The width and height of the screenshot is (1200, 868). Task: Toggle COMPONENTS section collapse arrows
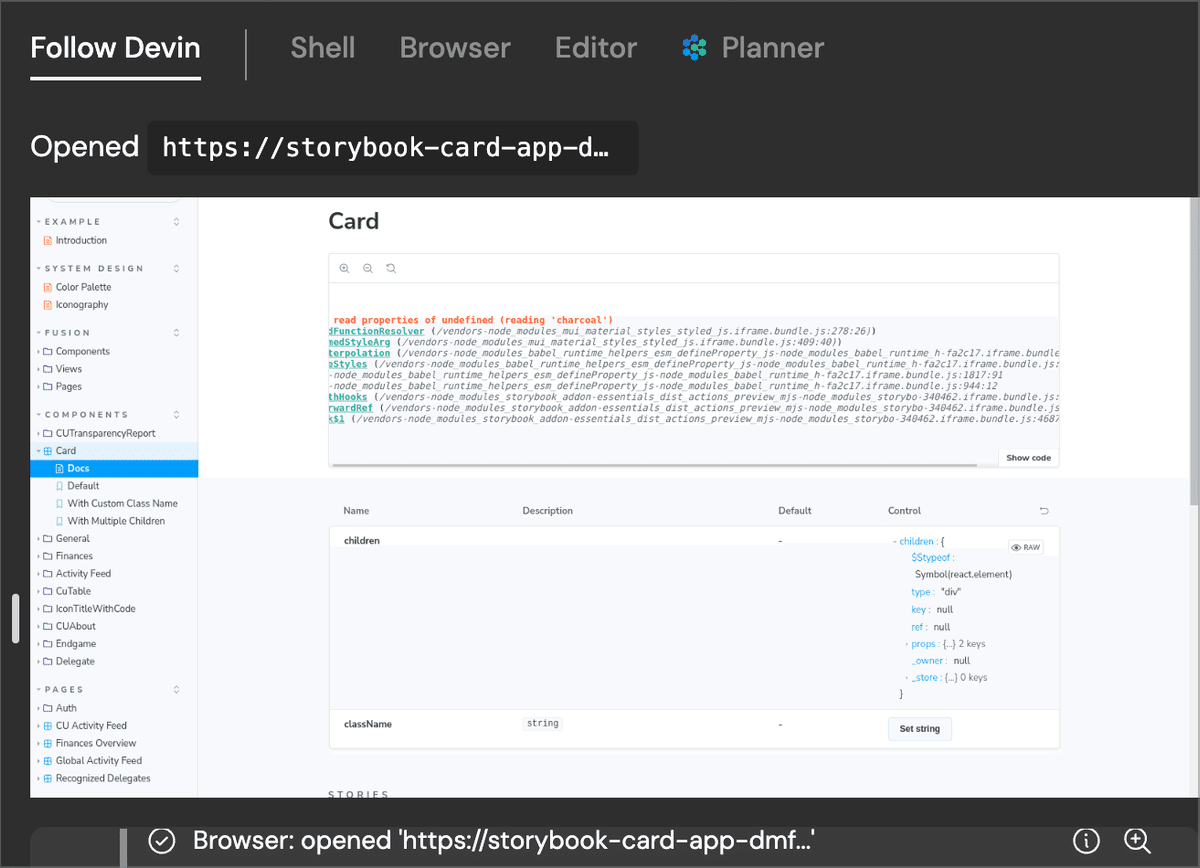coord(177,415)
